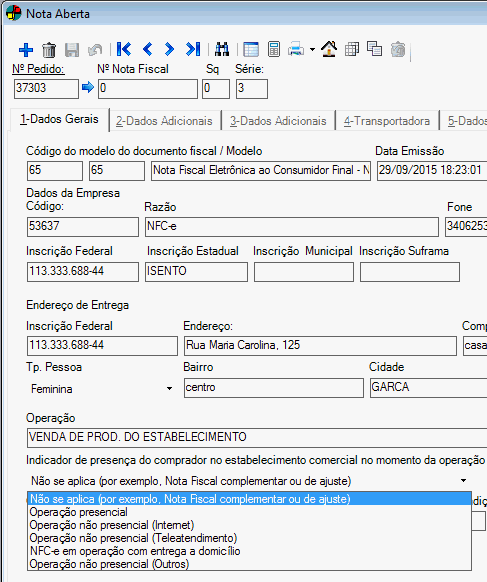Click the house icon in toolbar
This screenshot has width=487, height=582.
pyautogui.click(x=329, y=49)
